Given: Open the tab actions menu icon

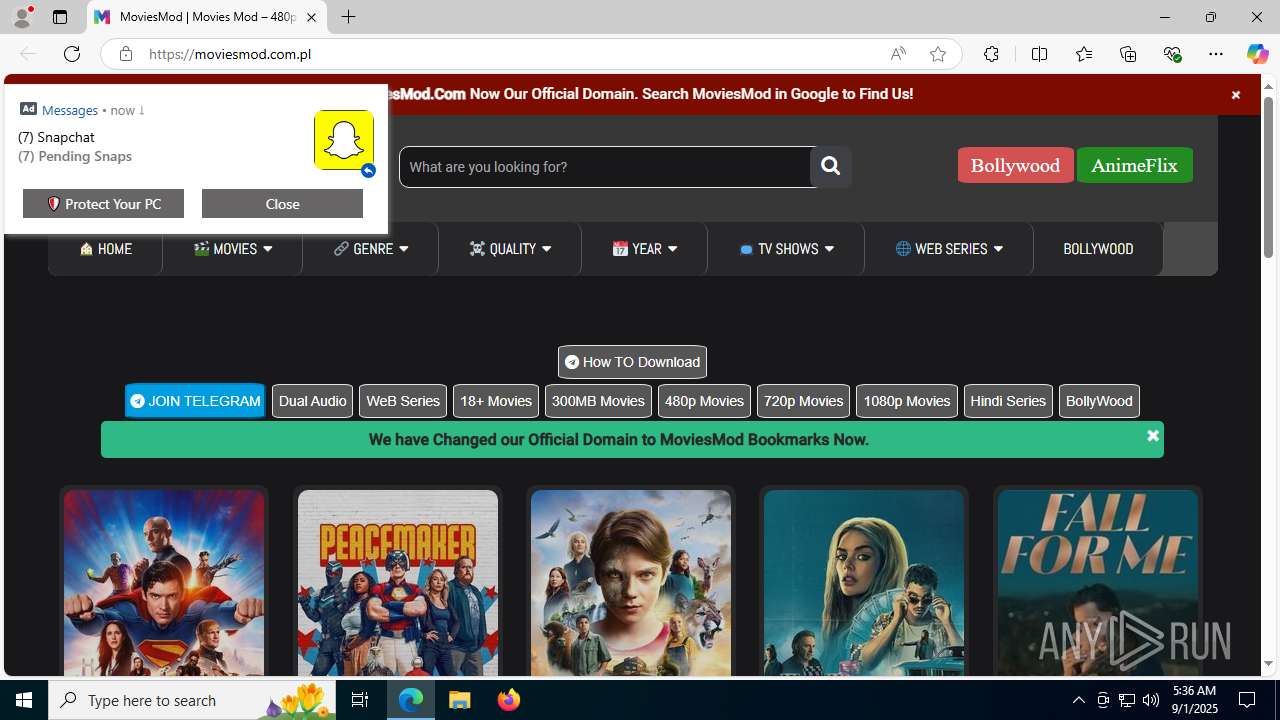Looking at the screenshot, I should (60, 17).
